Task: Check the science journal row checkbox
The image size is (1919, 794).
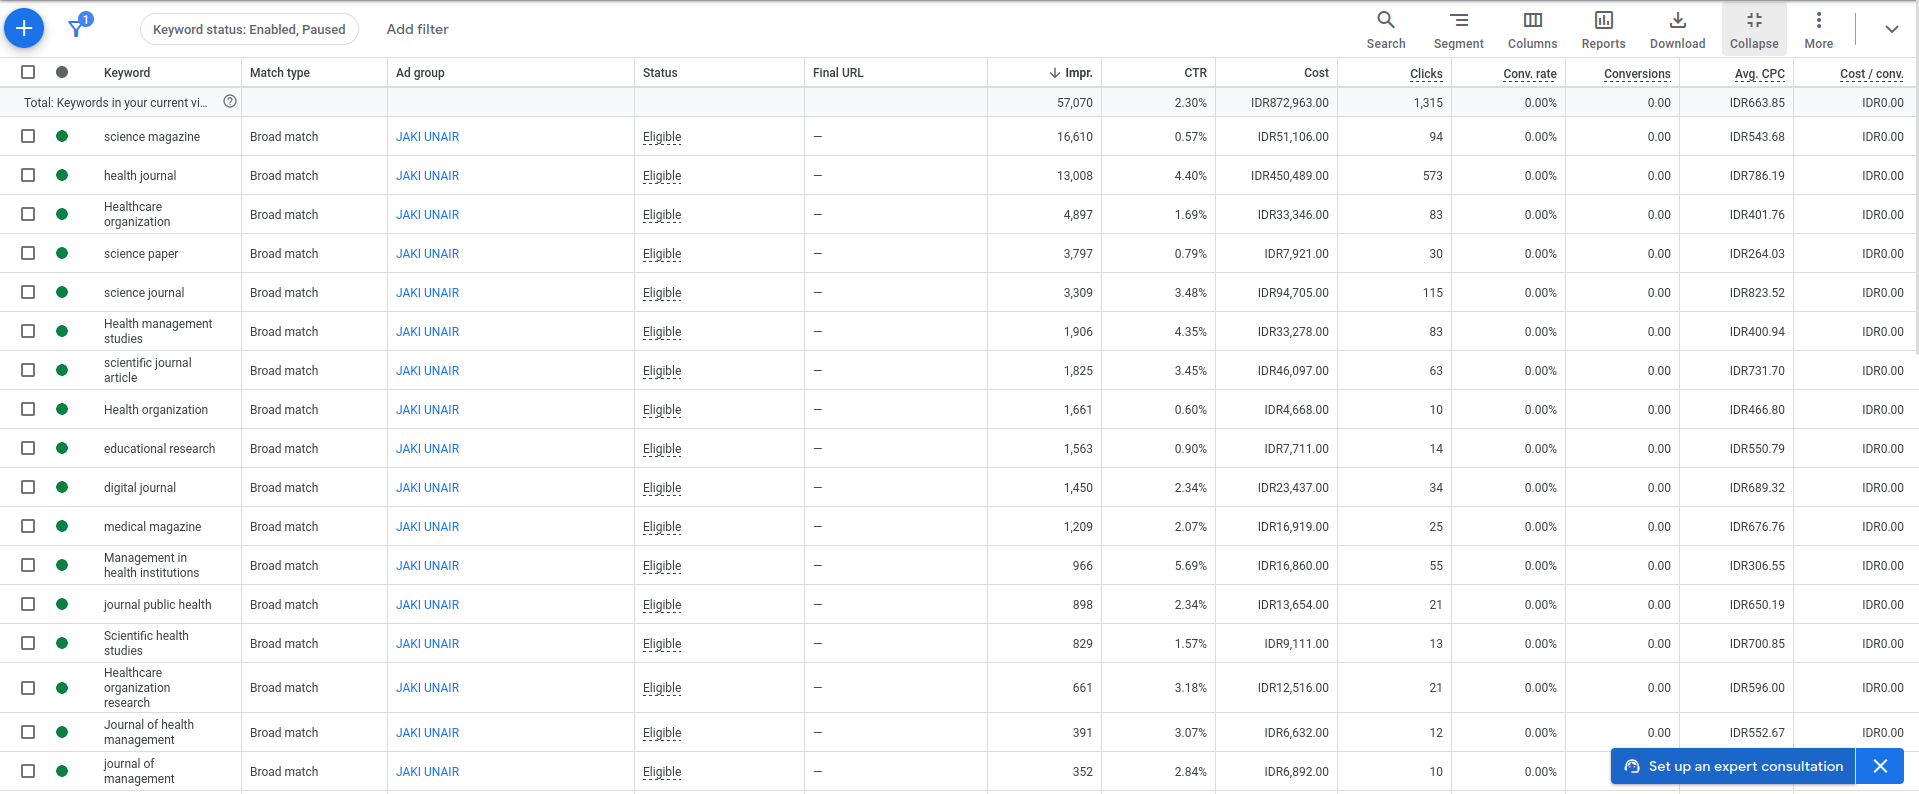Action: pos(28,292)
